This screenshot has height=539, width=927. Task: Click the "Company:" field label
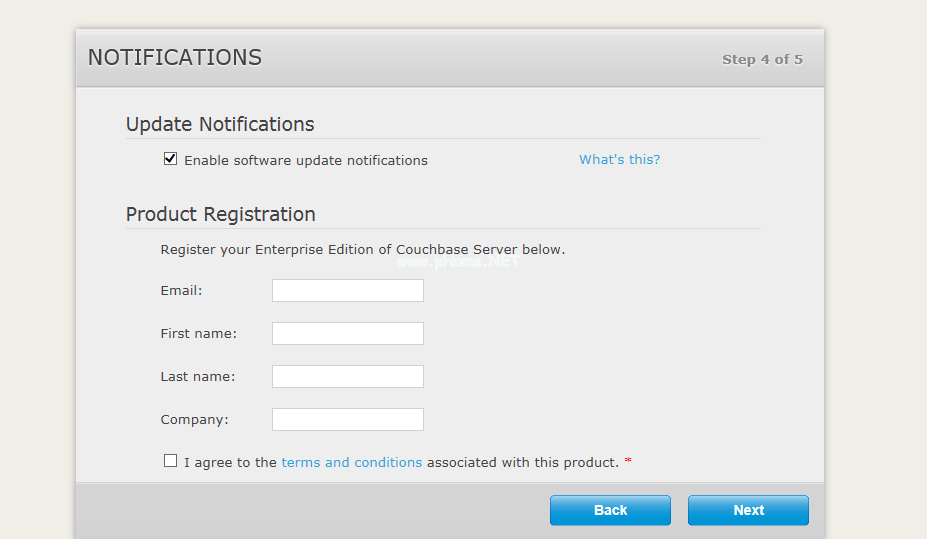[194, 420]
